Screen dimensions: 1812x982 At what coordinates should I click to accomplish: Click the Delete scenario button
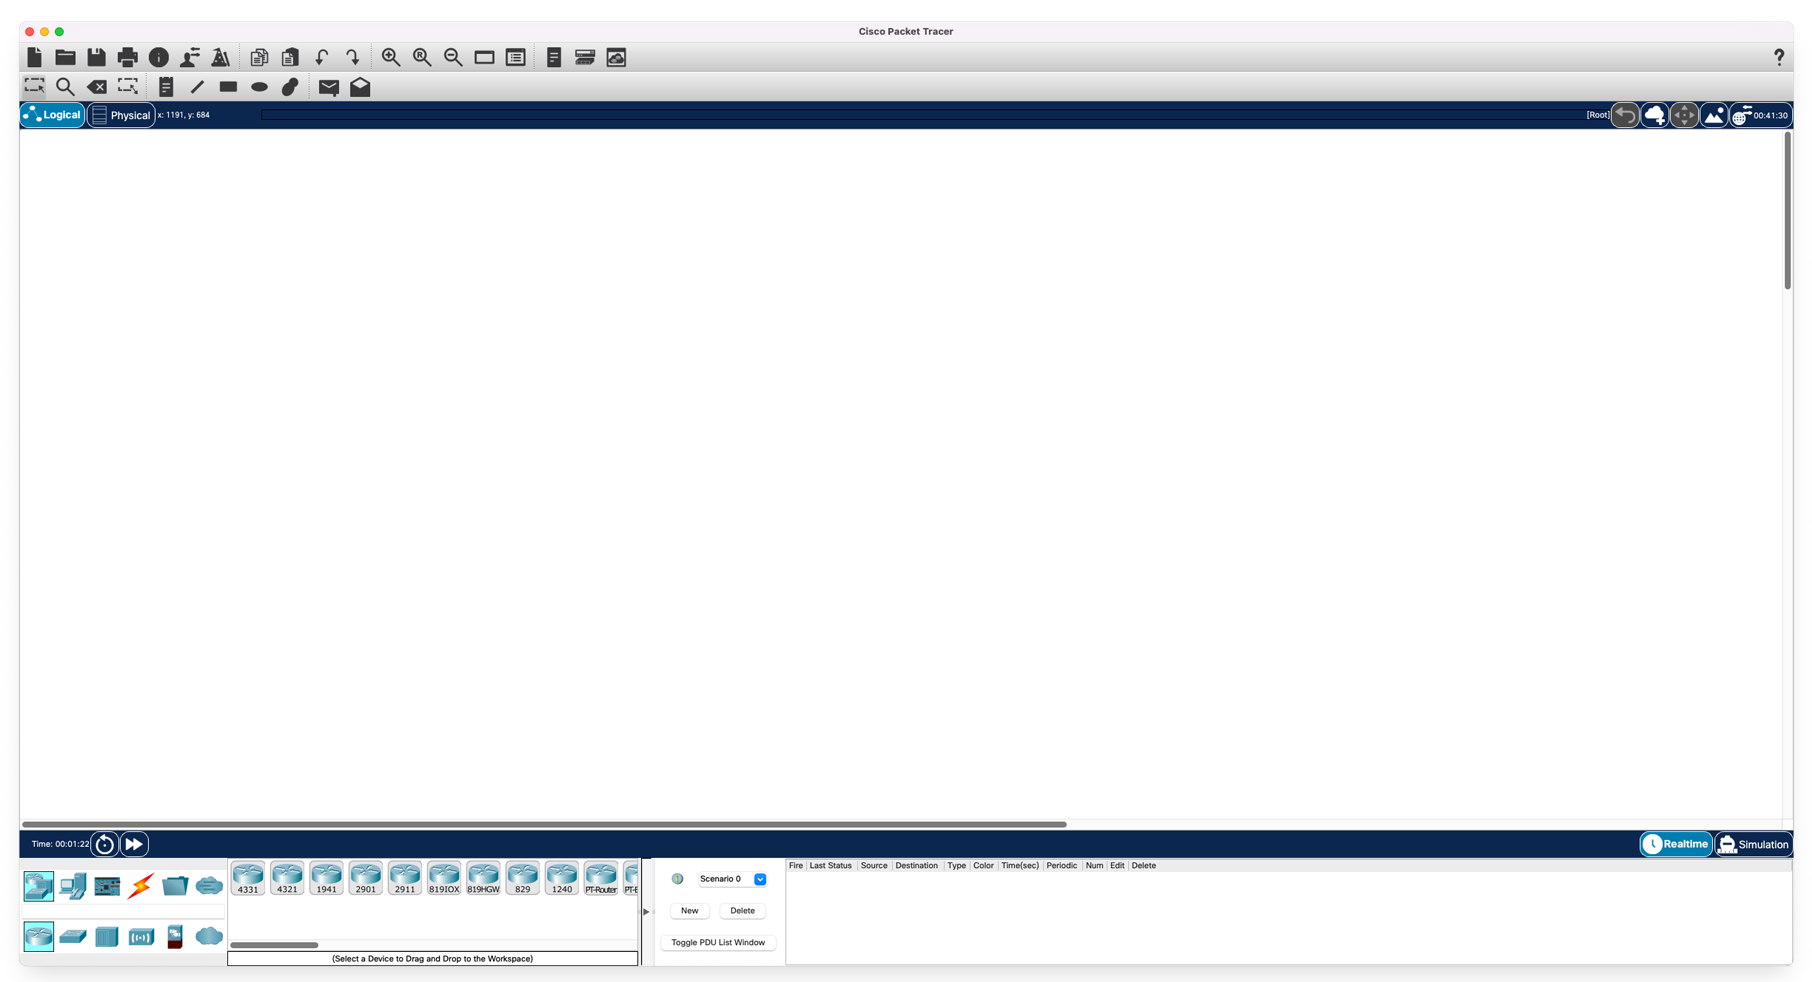tap(743, 911)
